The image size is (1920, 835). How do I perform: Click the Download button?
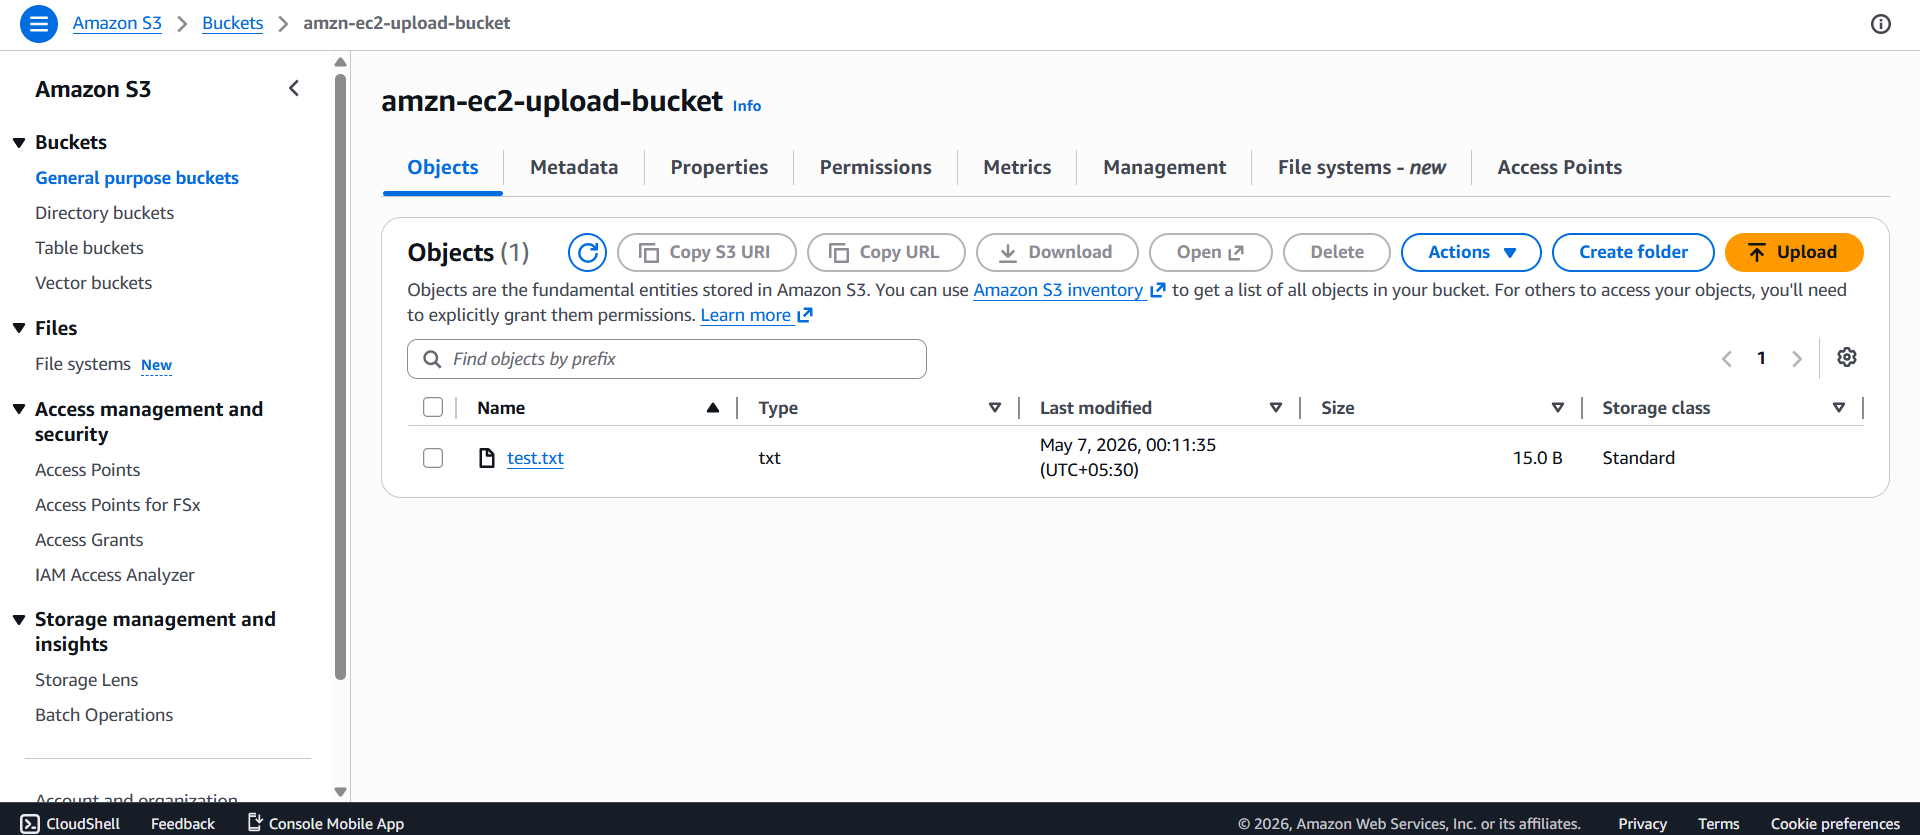[x=1057, y=253]
